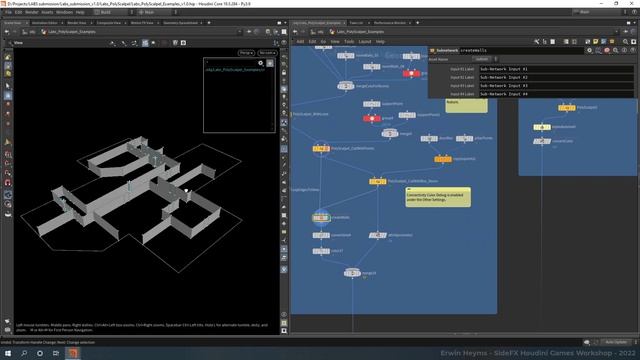Select the createWalls node
The image size is (640, 360).
click(x=321, y=218)
